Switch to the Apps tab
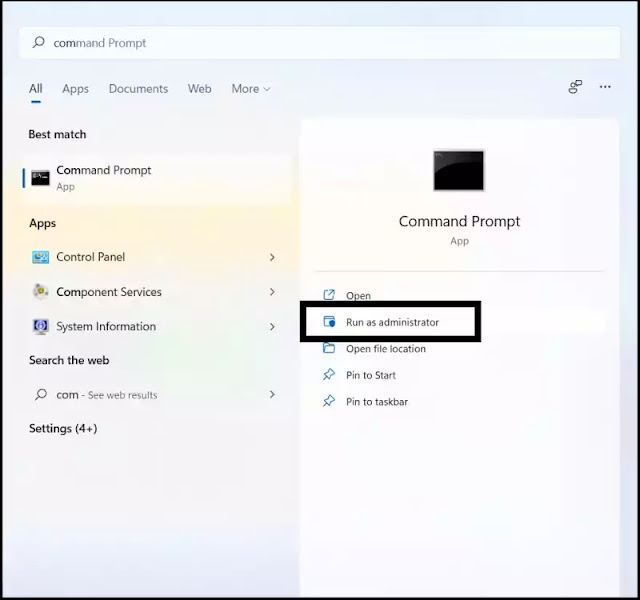This screenshot has width=640, height=600. pos(76,89)
